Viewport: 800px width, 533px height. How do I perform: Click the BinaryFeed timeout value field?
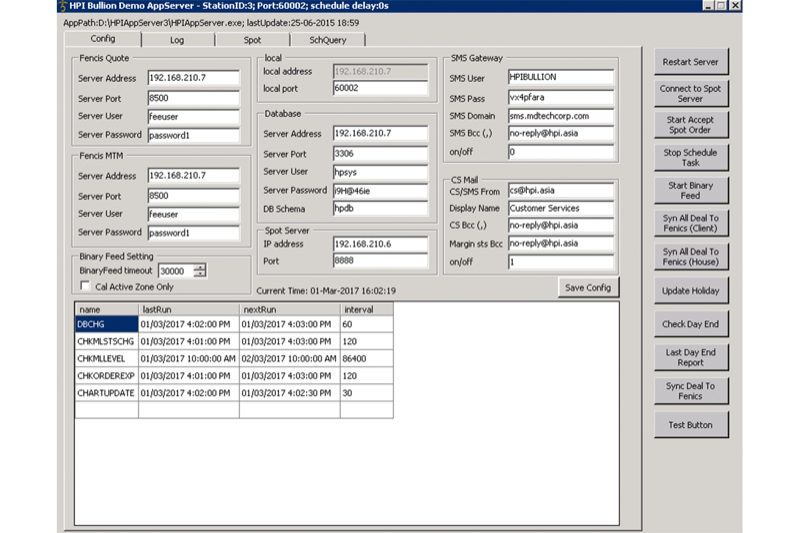pyautogui.click(x=176, y=271)
